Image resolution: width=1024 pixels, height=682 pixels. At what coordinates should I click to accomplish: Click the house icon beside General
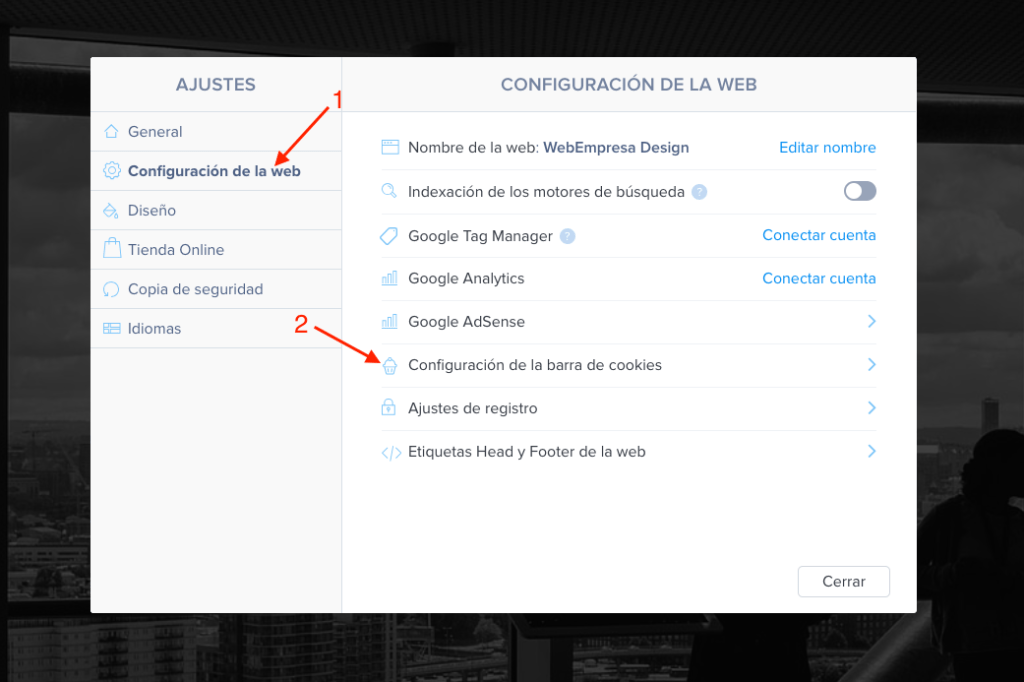112,131
